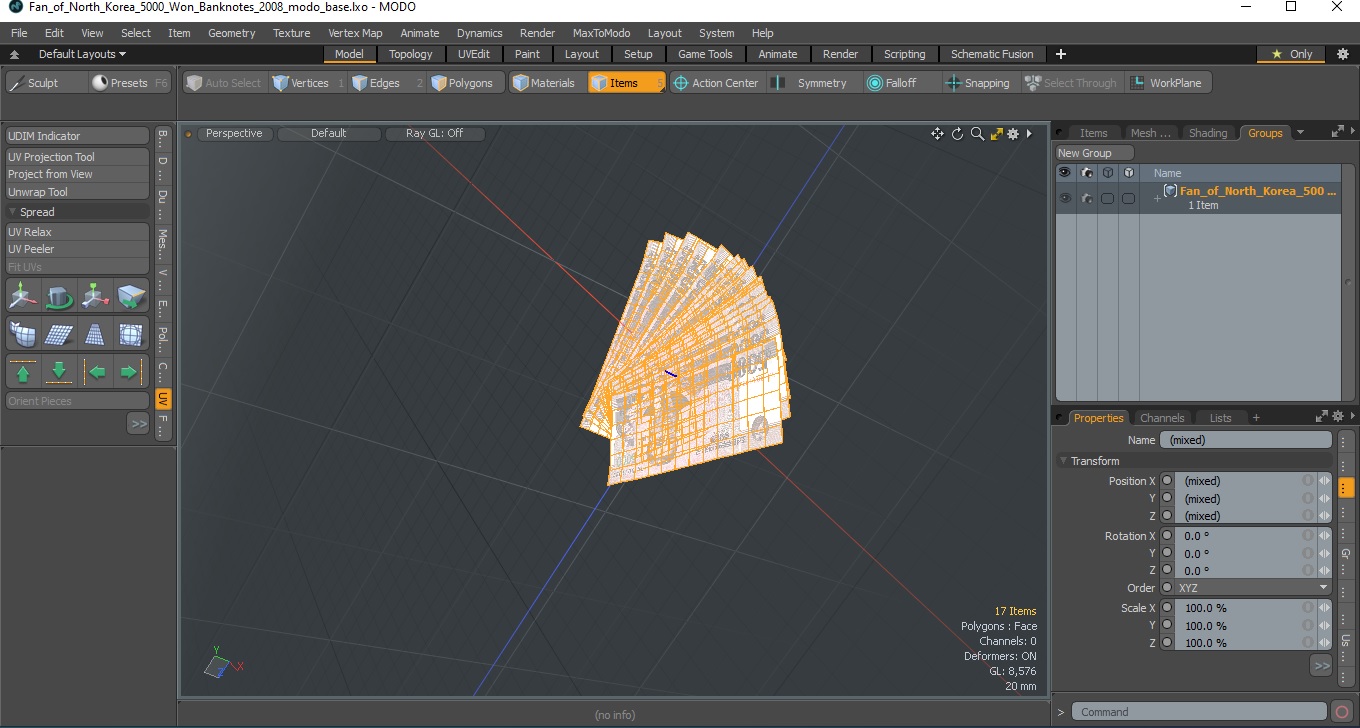Click the trapezoid perspective grid icon
This screenshot has height=728, width=1360.
tap(95, 334)
